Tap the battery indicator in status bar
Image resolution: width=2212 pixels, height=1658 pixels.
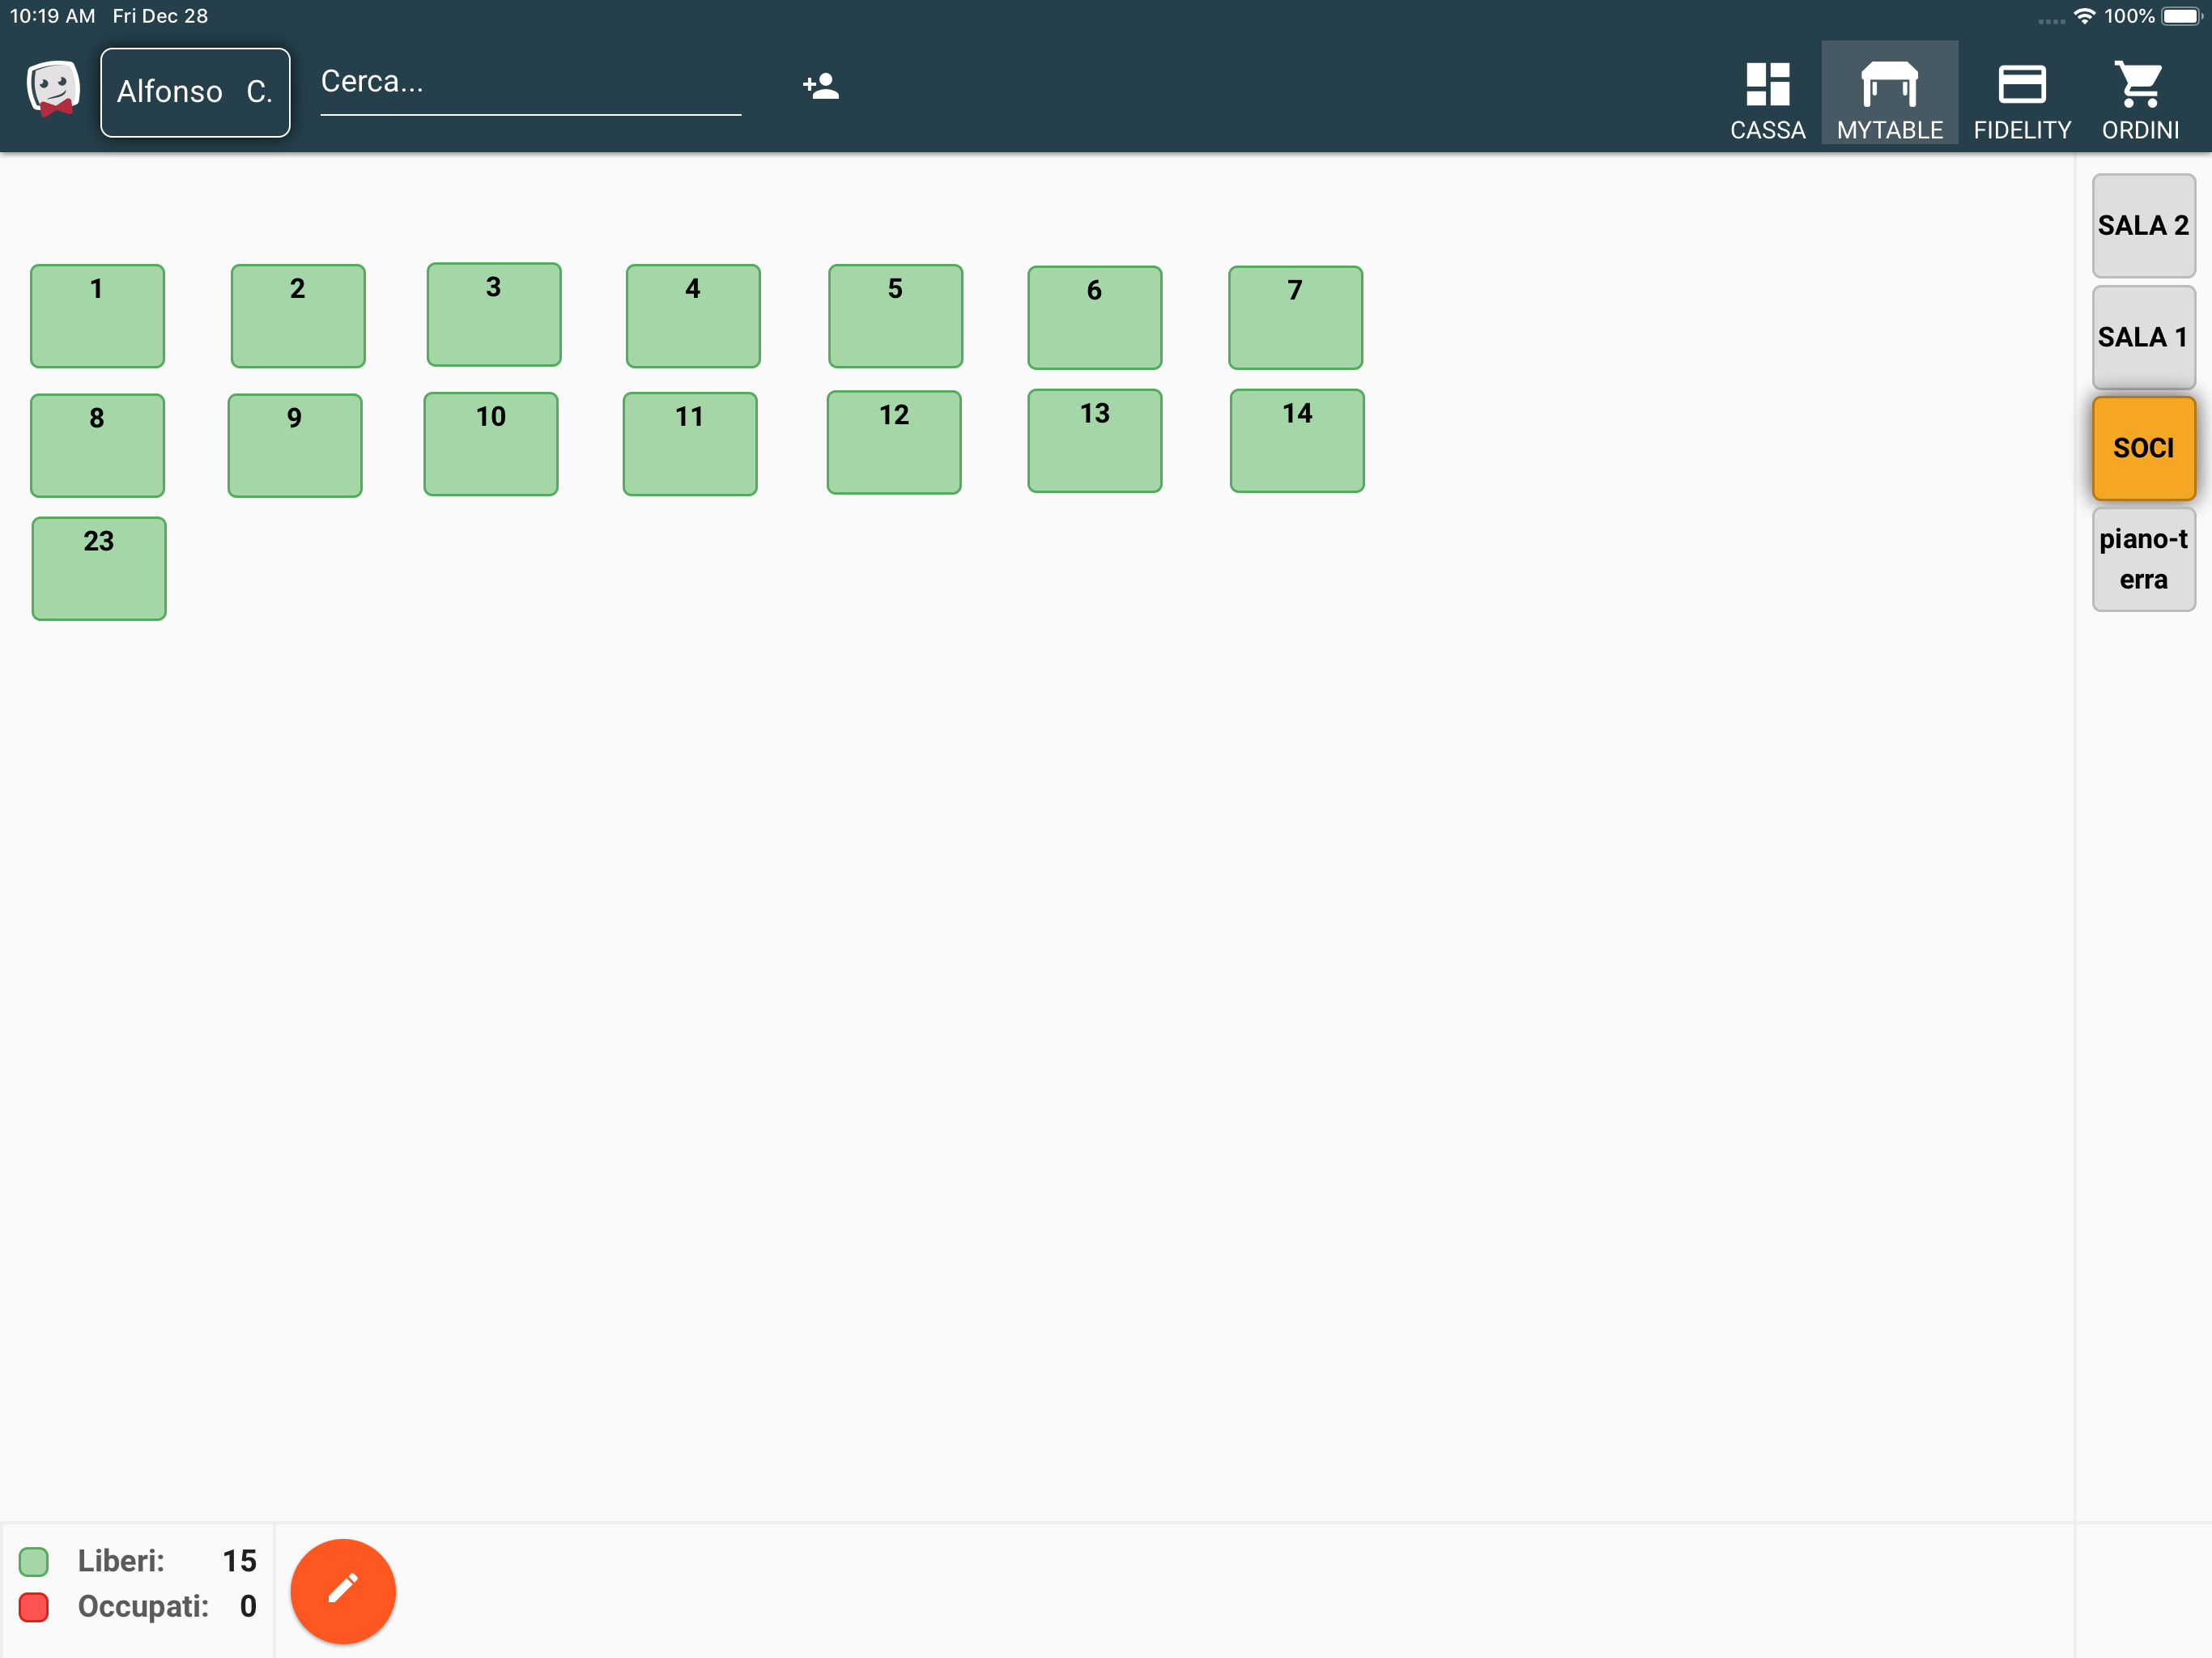2182,16
